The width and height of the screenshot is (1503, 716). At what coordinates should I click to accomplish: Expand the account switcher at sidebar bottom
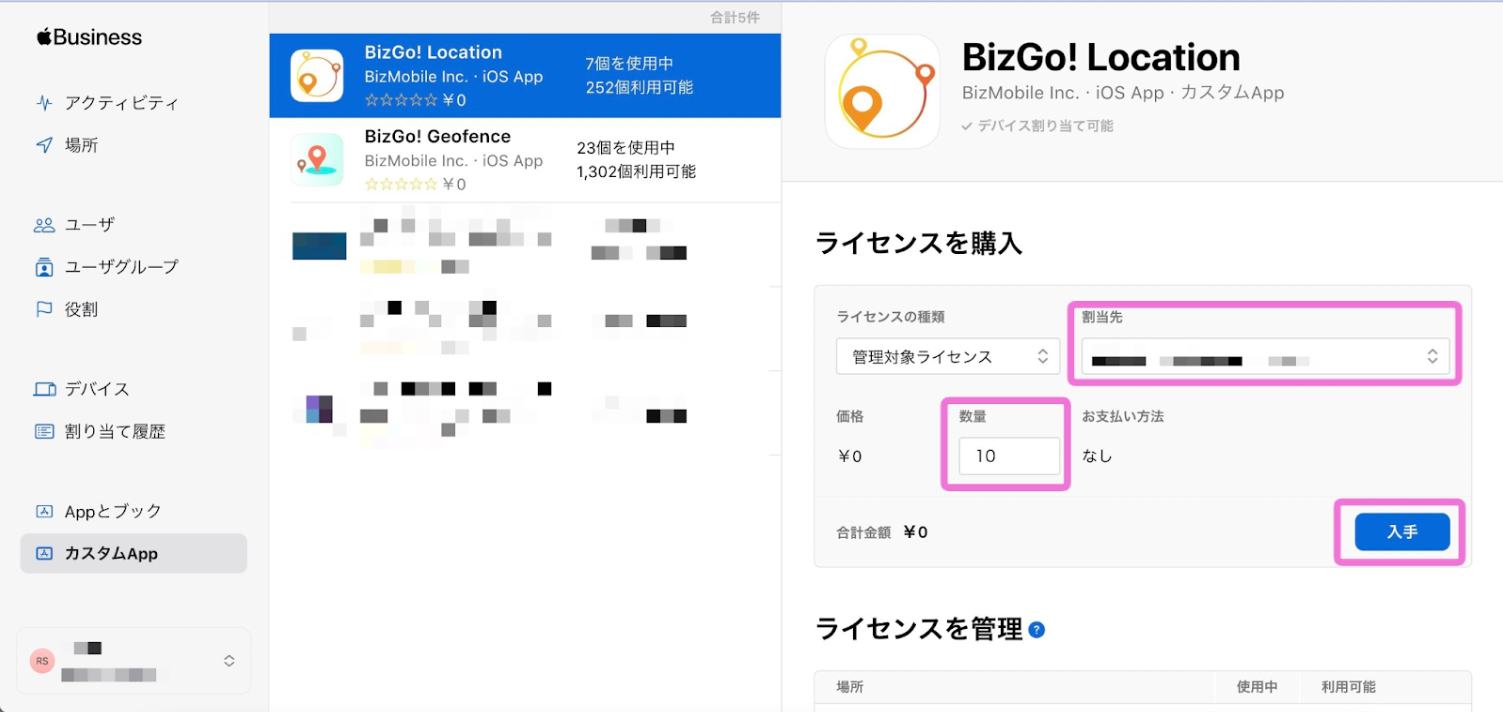[229, 661]
